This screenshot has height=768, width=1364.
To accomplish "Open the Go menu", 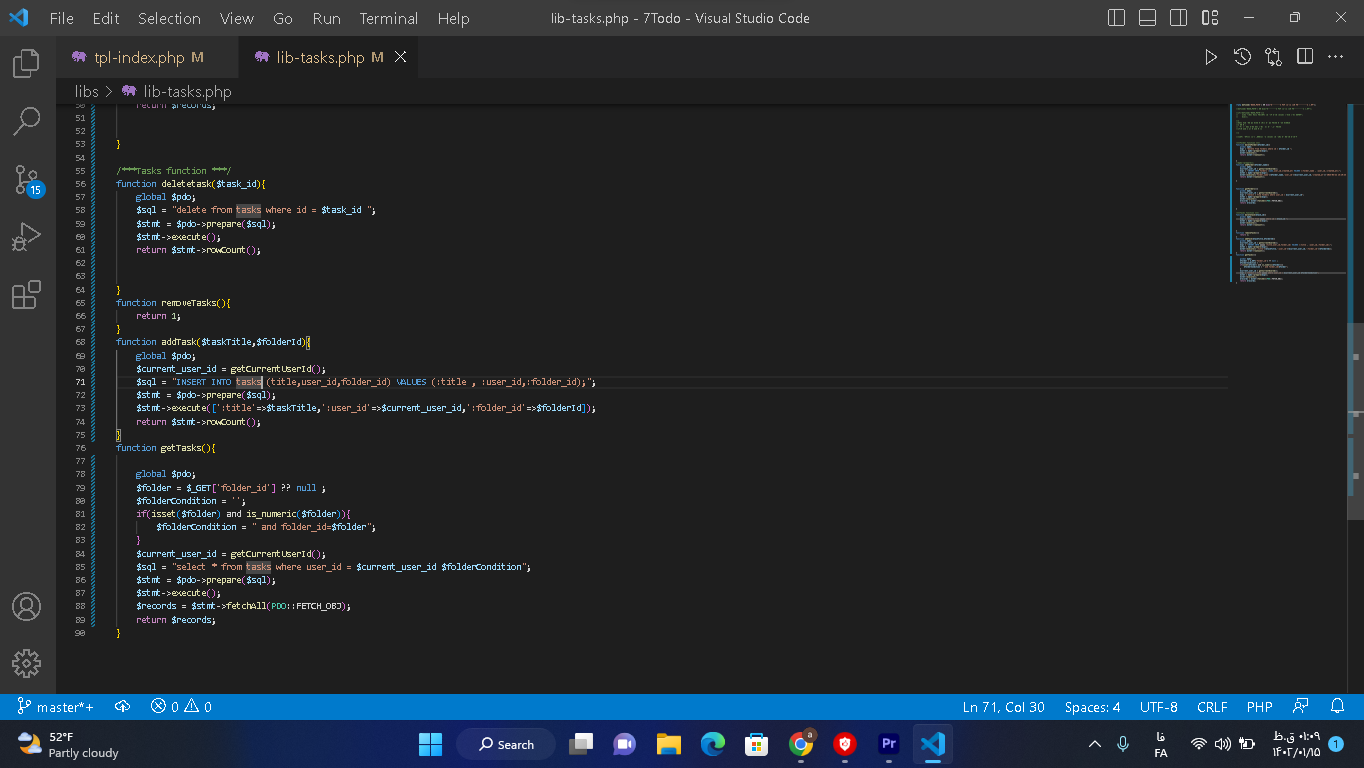I will click(283, 18).
